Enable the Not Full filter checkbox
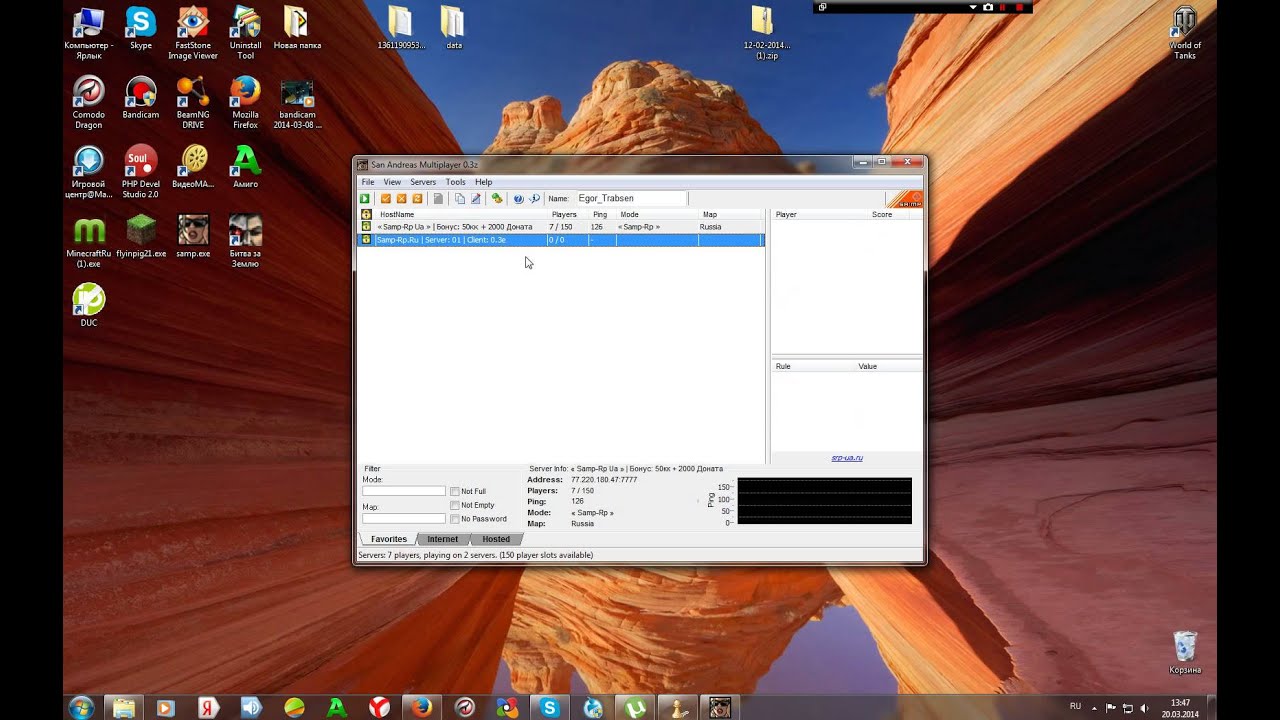 (x=455, y=492)
